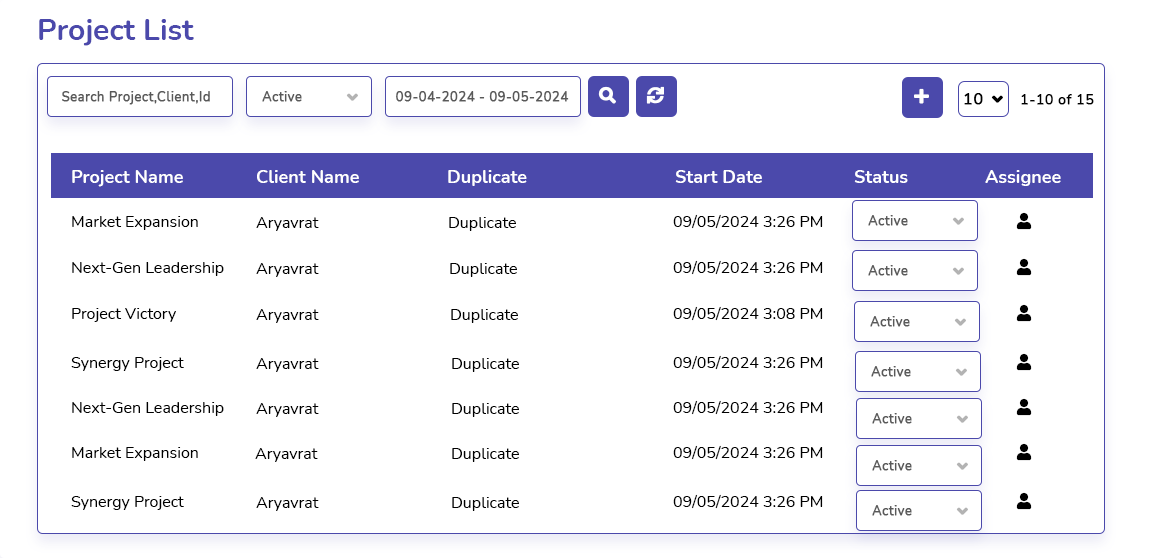Screen dimensions: 1149x558
Task: Click the Client Name column header
Action: tap(308, 177)
